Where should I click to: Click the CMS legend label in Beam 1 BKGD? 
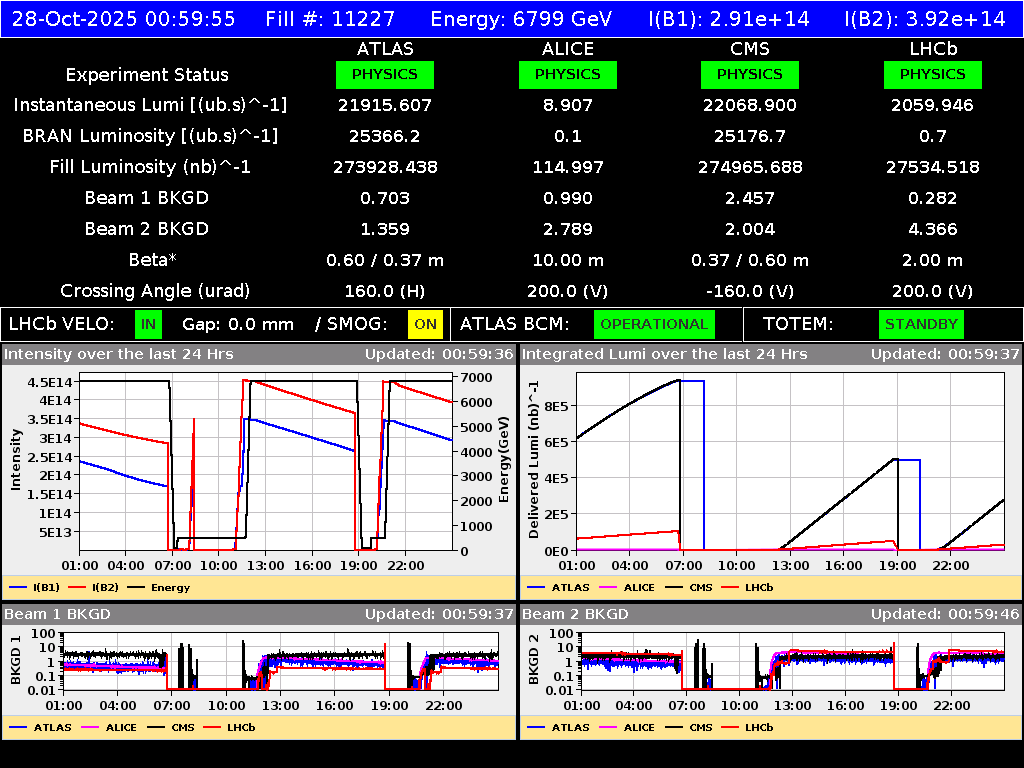(x=183, y=727)
